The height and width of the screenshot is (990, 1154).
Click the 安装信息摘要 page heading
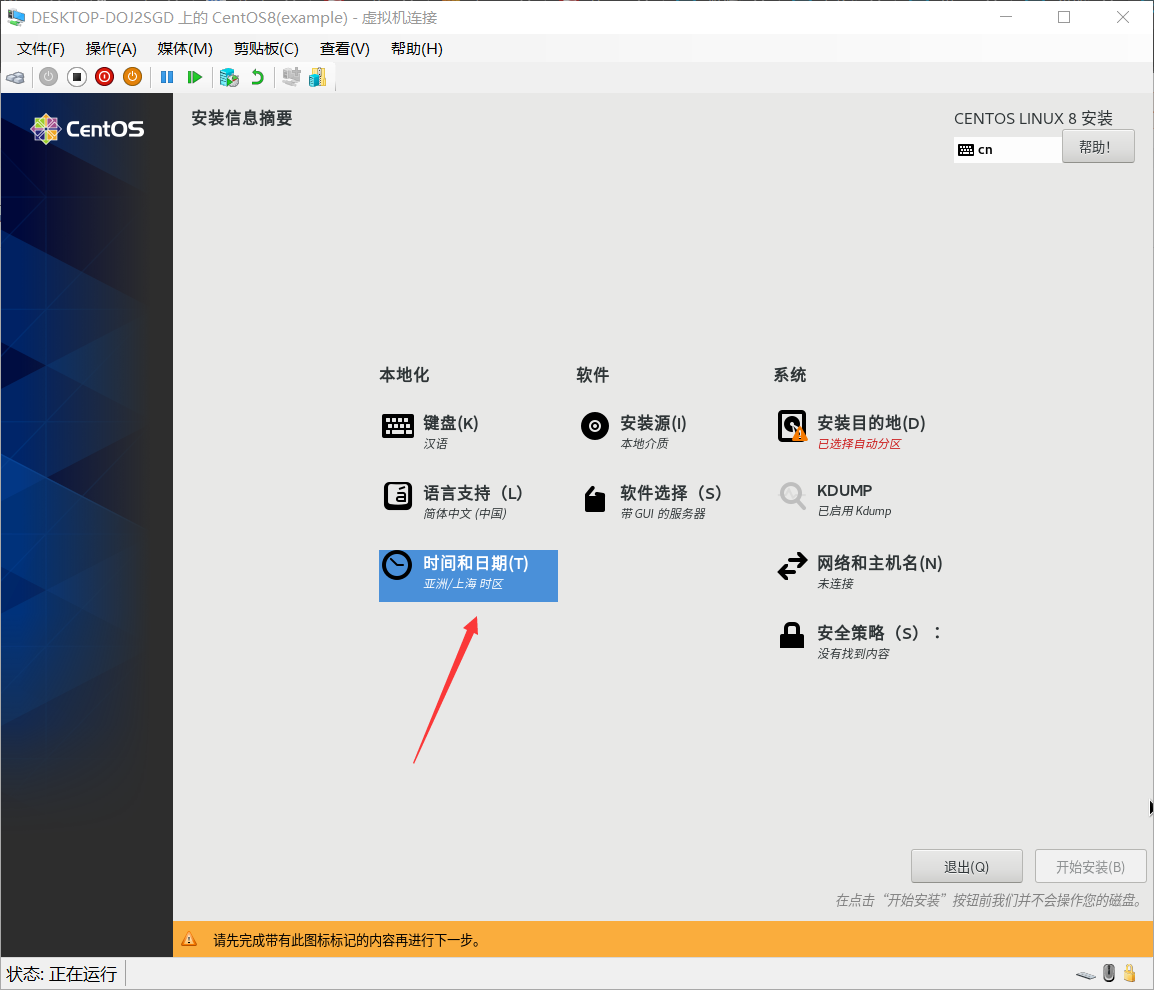pyautogui.click(x=241, y=119)
